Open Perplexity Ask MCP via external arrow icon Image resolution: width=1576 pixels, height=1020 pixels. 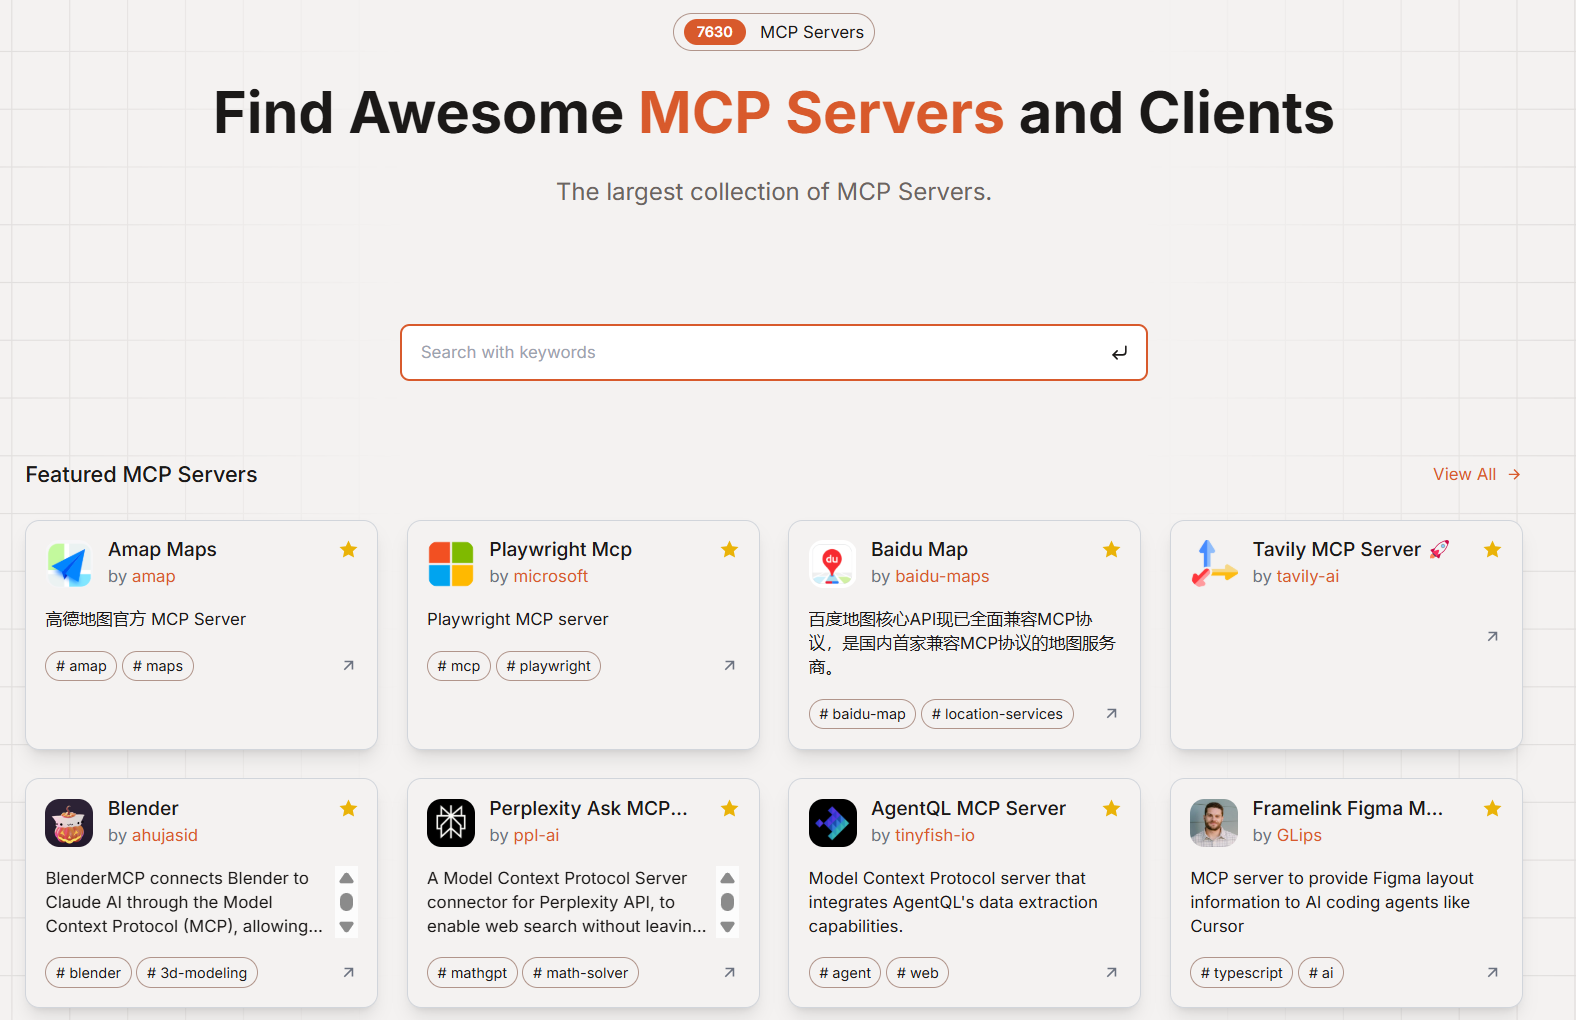pos(730,972)
